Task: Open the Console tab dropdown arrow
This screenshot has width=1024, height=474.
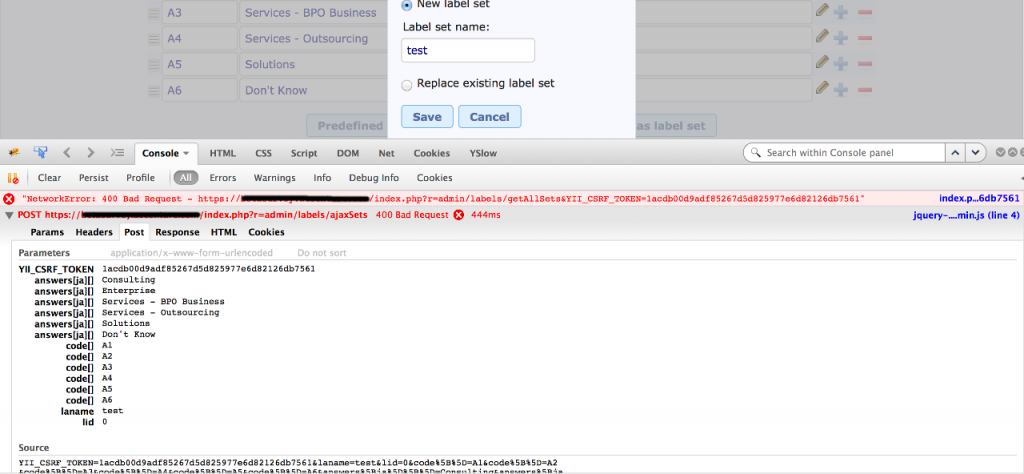Action: 186,154
